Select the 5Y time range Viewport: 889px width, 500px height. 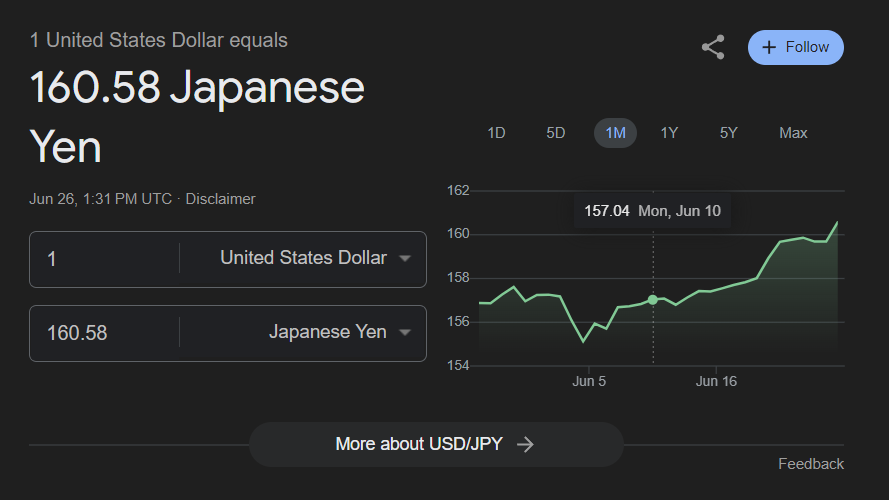click(729, 133)
